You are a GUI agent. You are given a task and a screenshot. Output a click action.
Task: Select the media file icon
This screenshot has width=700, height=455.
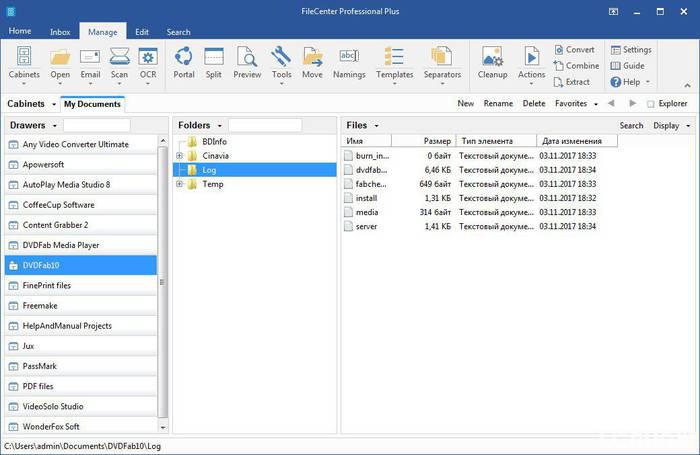click(348, 213)
